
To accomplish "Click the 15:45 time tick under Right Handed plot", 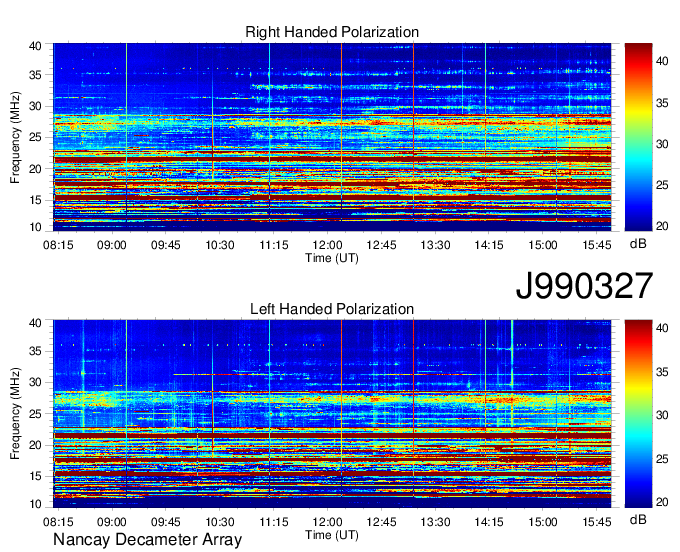I will coord(597,245).
